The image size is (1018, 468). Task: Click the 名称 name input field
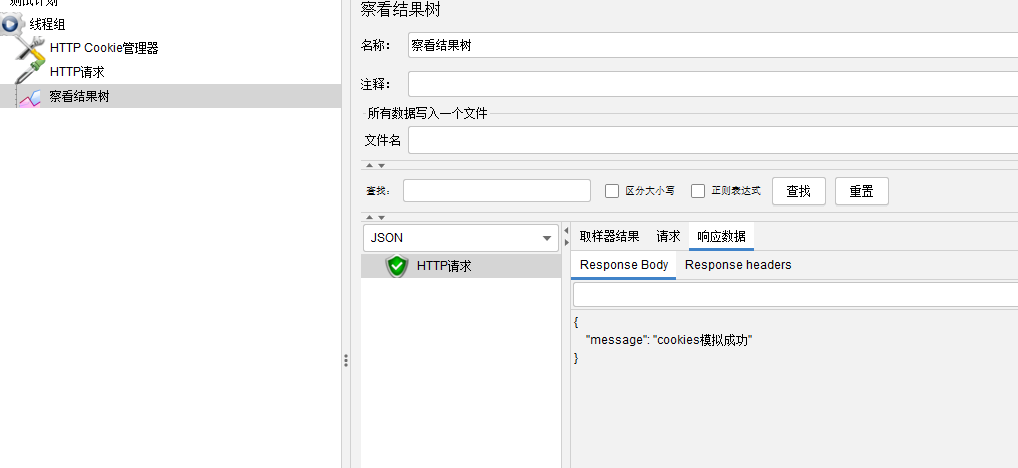click(713, 45)
